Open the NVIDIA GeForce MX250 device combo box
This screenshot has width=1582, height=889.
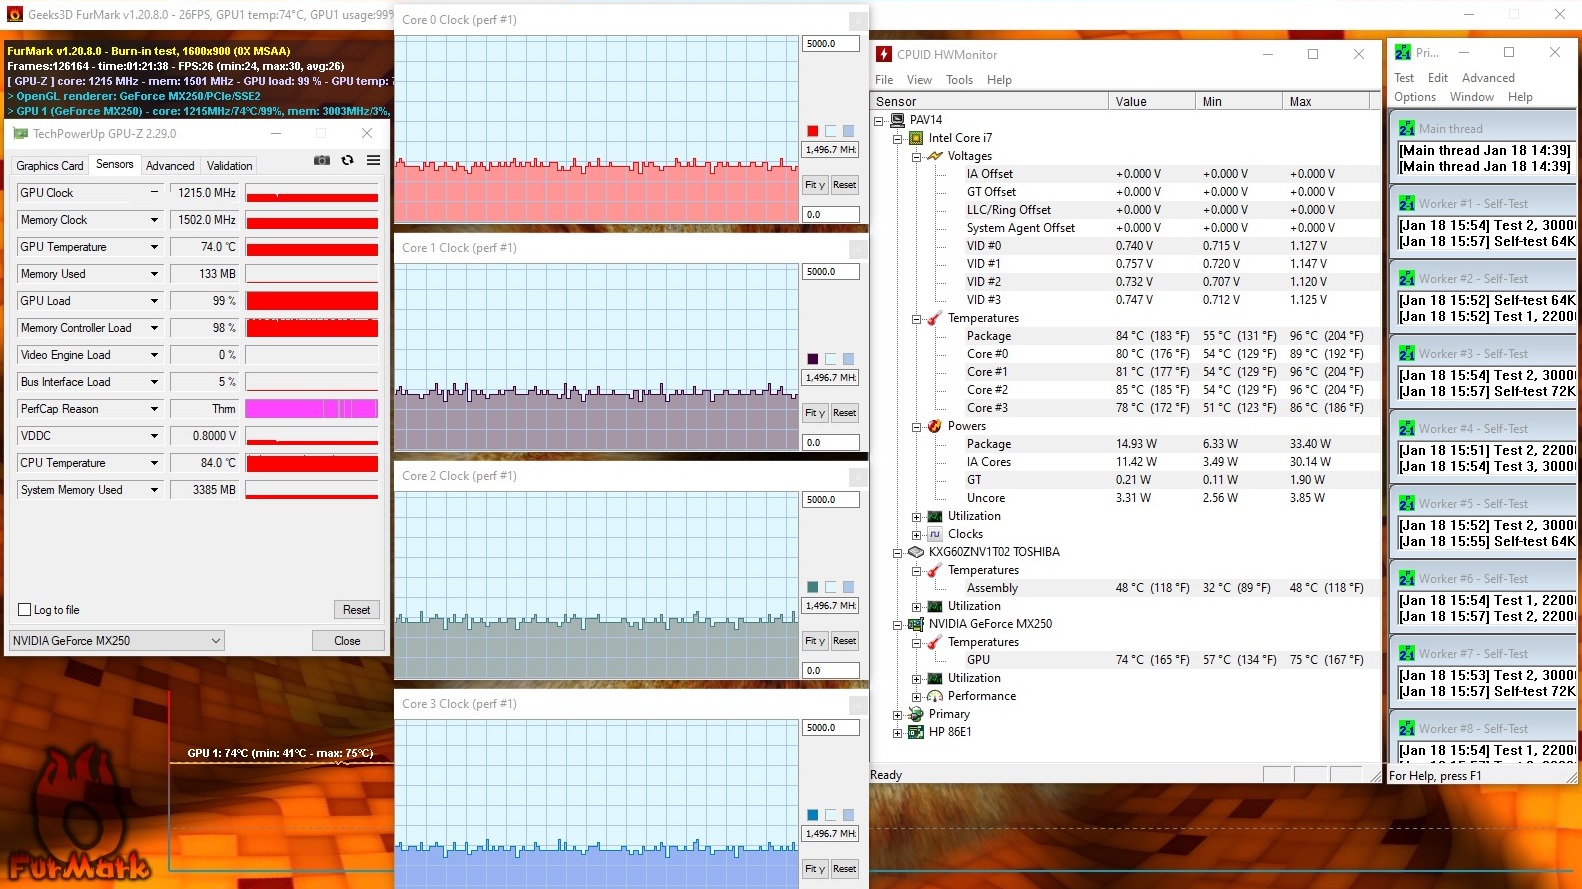116,641
